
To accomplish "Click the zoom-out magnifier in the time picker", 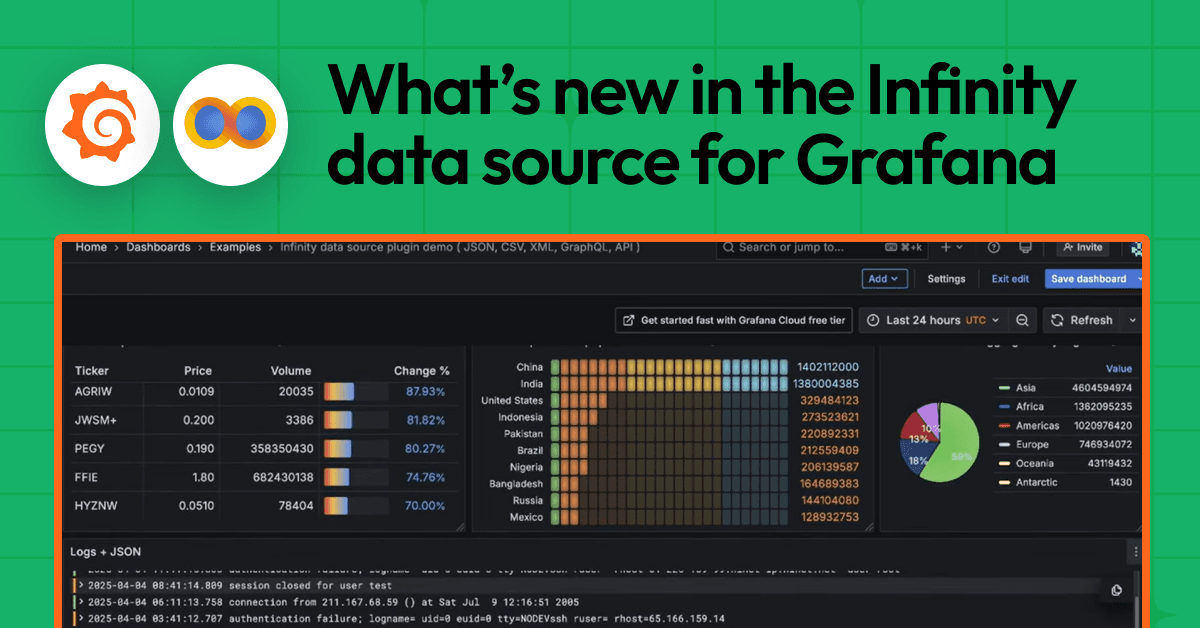I will tap(1022, 320).
